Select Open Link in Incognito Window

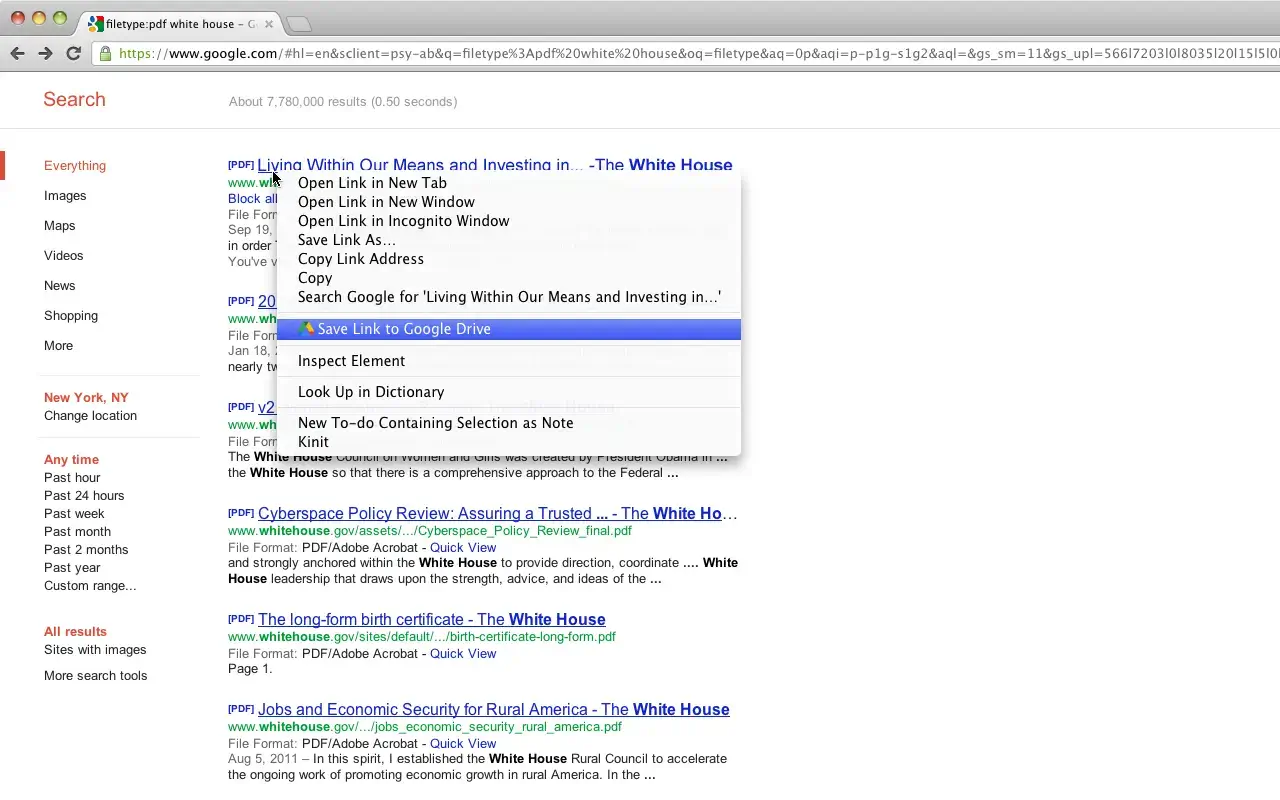404,221
